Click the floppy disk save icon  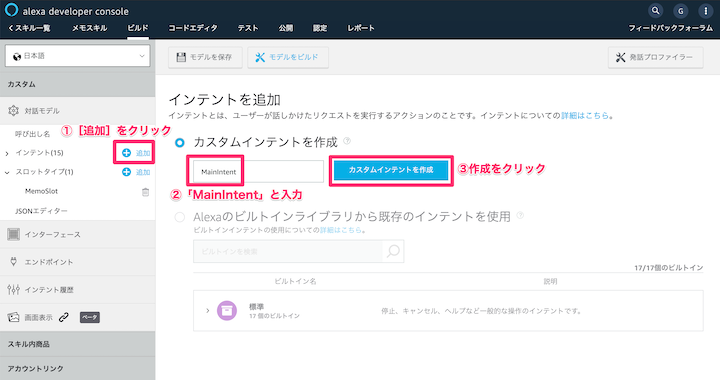(181, 57)
